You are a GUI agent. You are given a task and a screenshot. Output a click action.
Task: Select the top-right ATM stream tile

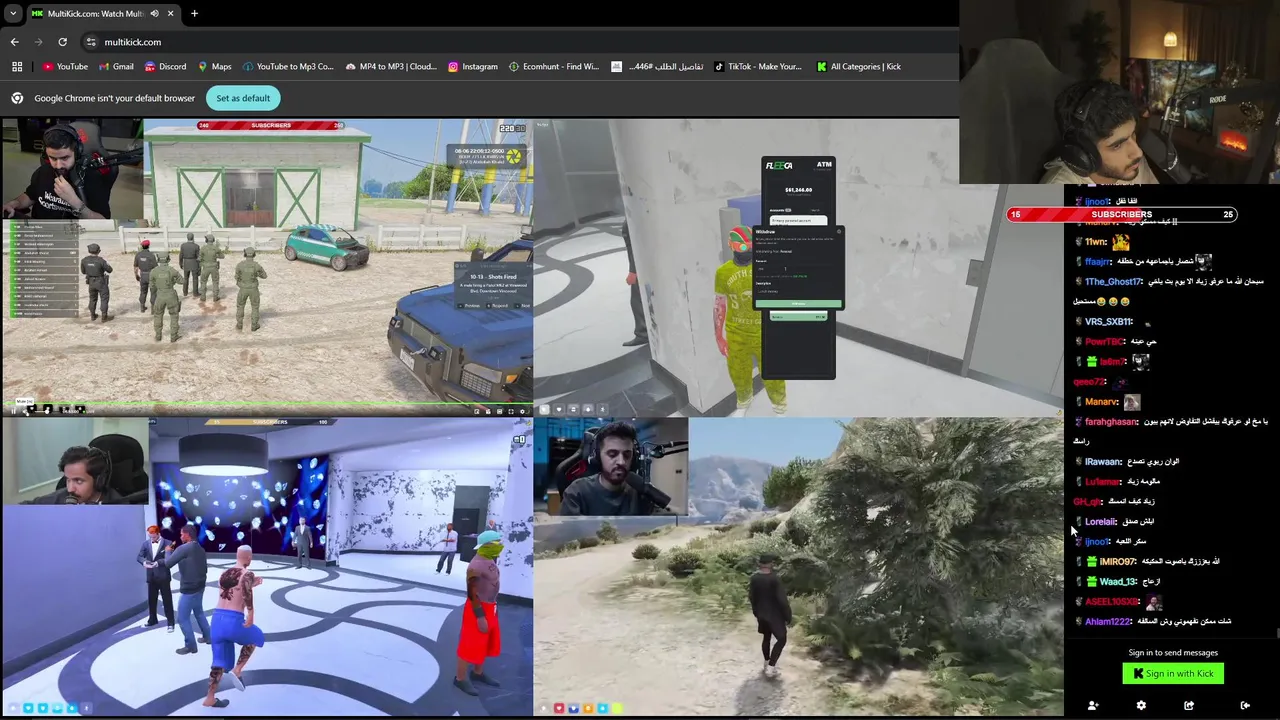[x=798, y=267]
